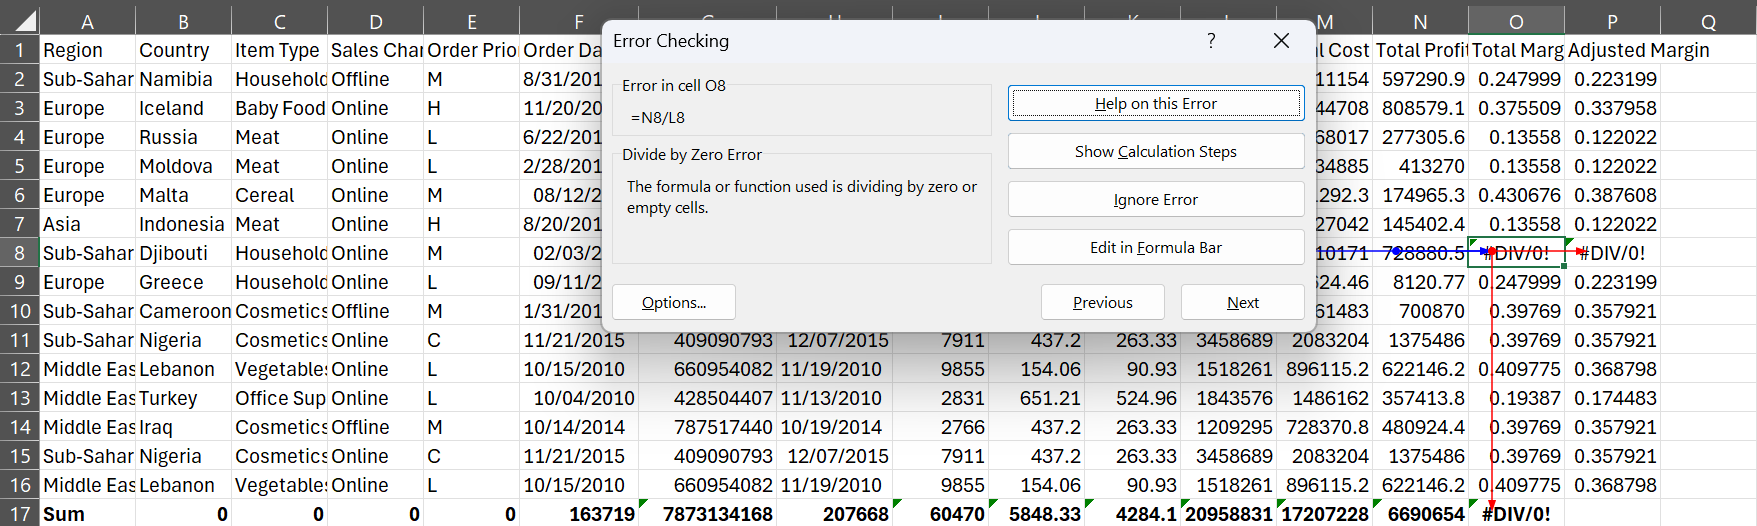Select the Namibia cell

coord(183,79)
